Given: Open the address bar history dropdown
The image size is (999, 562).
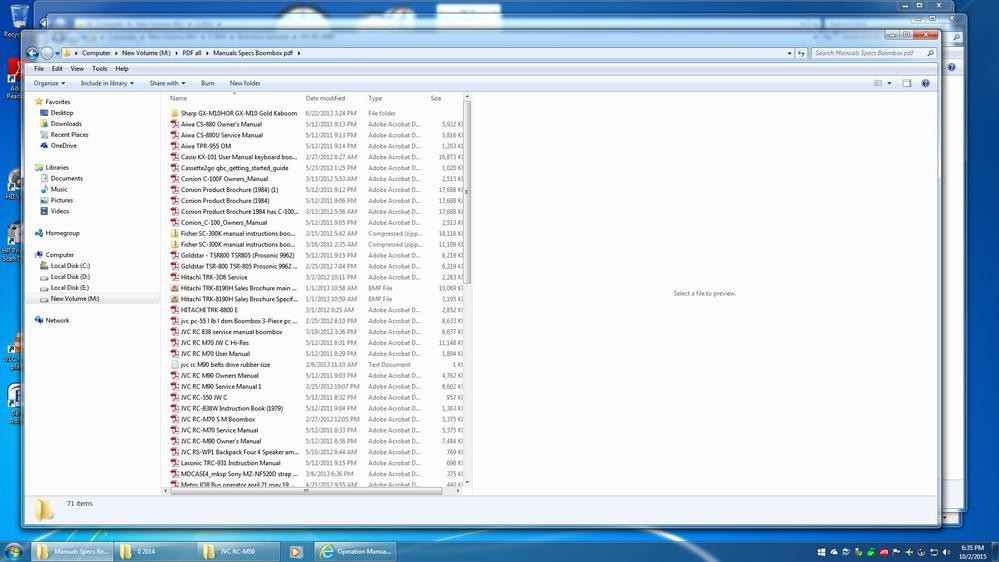Looking at the screenshot, I should (789, 54).
